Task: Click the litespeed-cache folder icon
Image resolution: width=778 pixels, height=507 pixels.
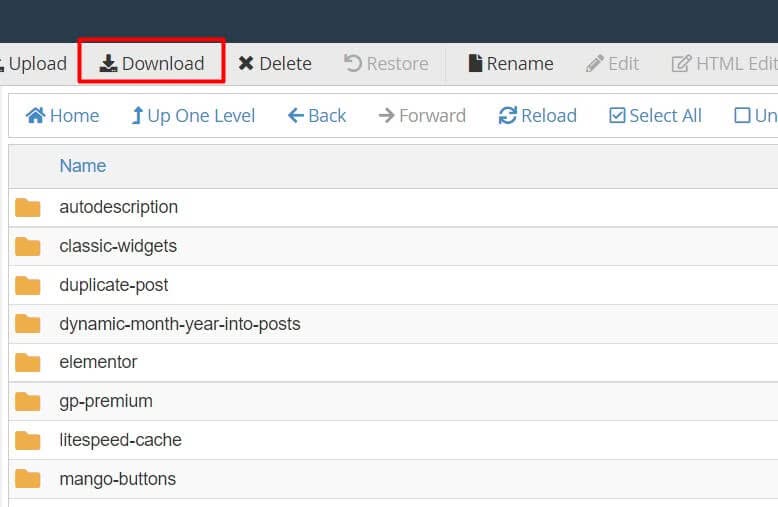Action: [x=28, y=440]
